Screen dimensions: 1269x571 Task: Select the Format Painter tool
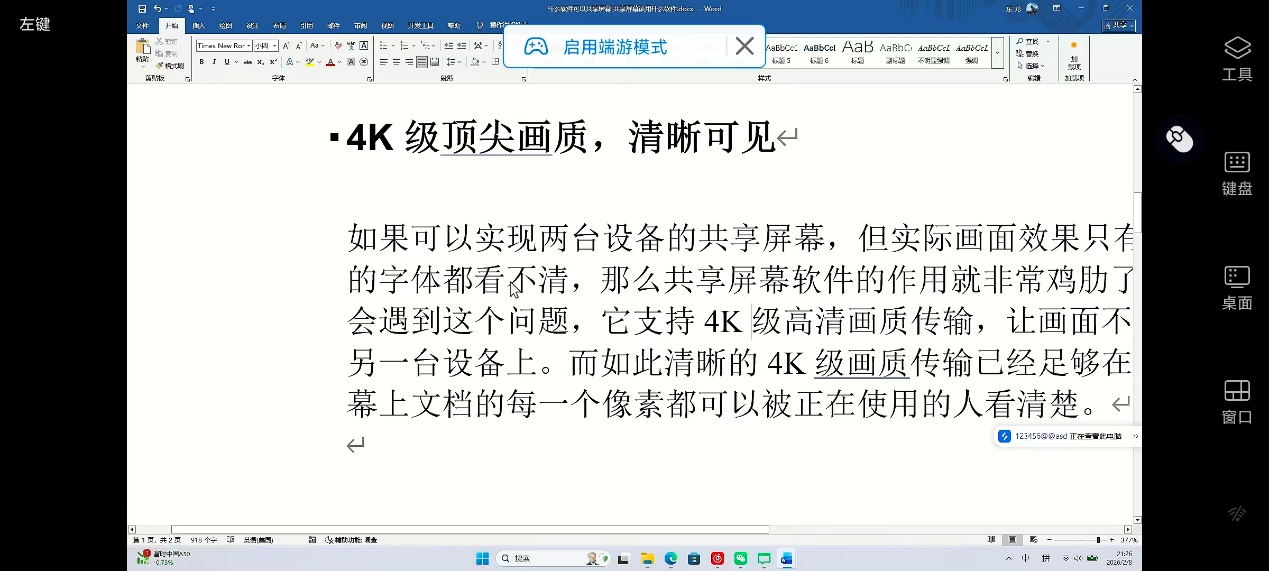(x=169, y=65)
